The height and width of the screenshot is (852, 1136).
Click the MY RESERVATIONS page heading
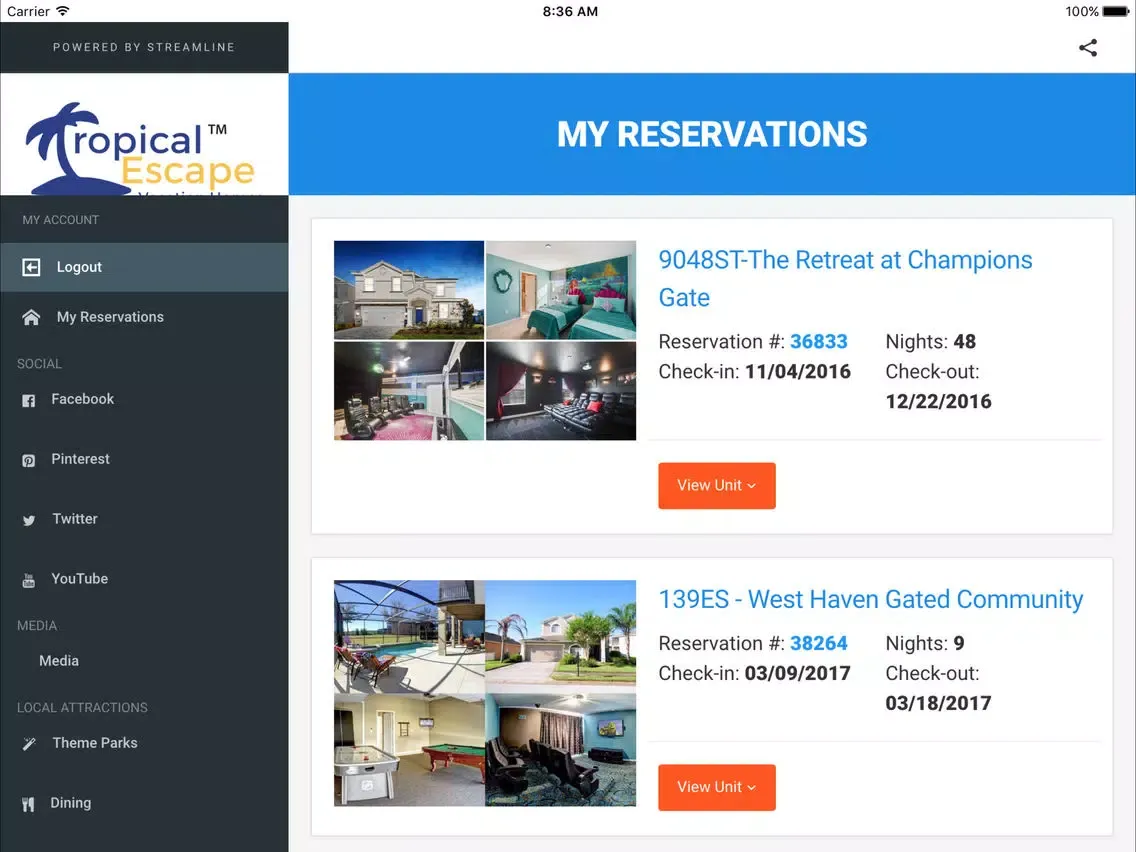click(x=712, y=134)
